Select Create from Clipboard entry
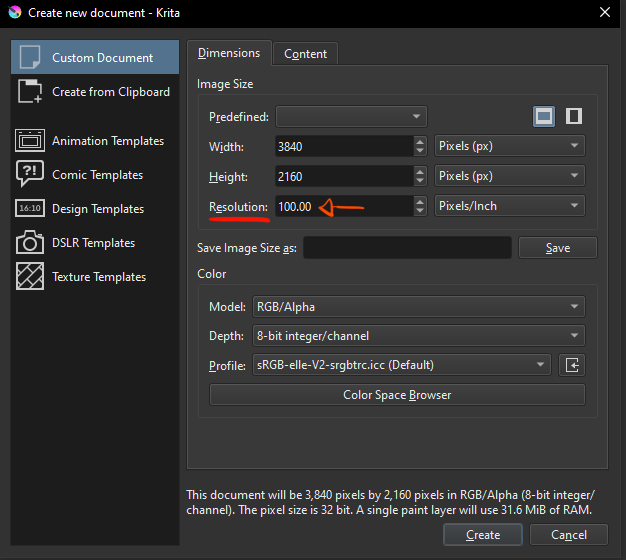The width and height of the screenshot is (626, 560). (x=95, y=91)
